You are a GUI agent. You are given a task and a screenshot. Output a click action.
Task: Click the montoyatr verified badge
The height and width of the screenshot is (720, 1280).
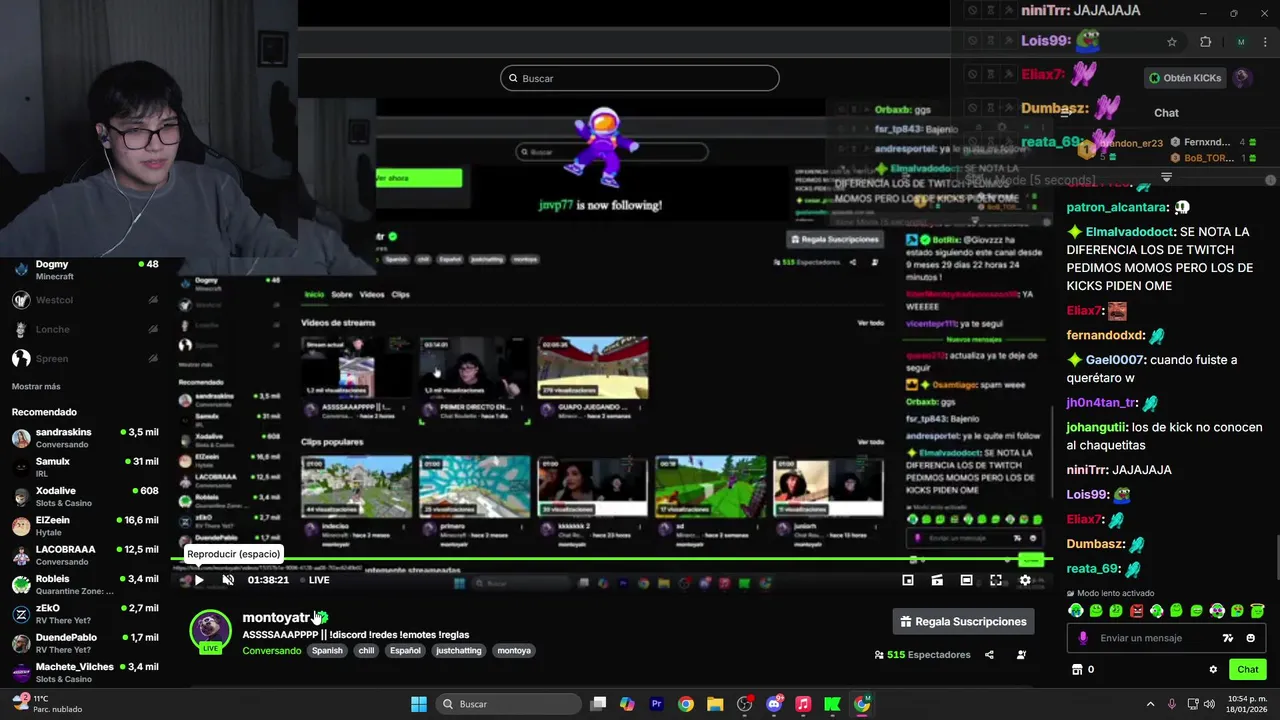[x=322, y=618]
